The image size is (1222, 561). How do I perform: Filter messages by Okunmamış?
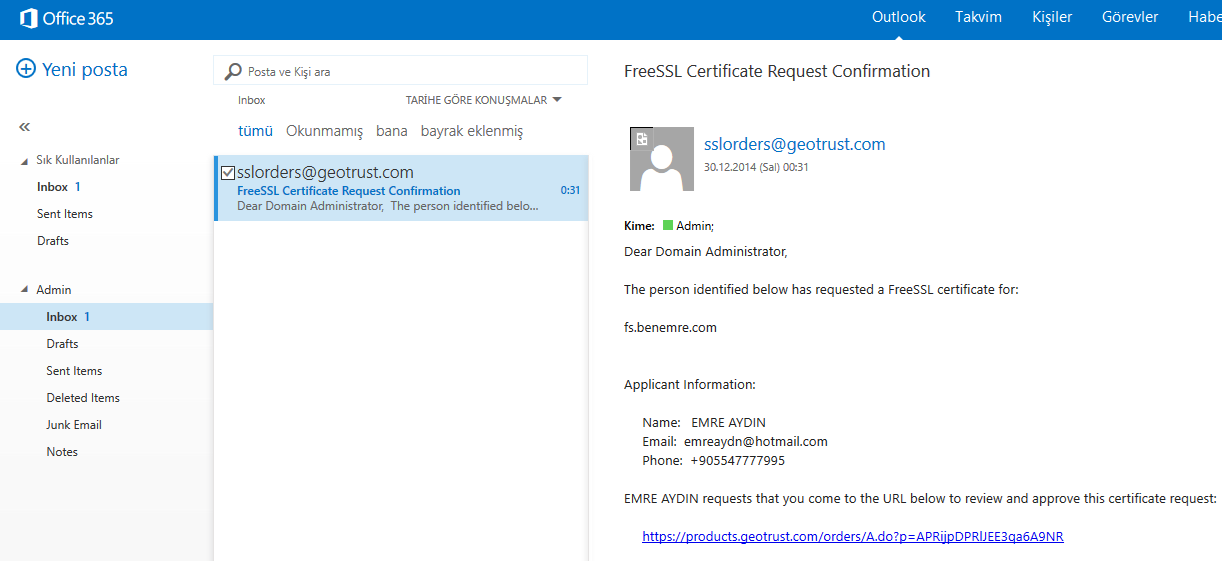pyautogui.click(x=324, y=131)
